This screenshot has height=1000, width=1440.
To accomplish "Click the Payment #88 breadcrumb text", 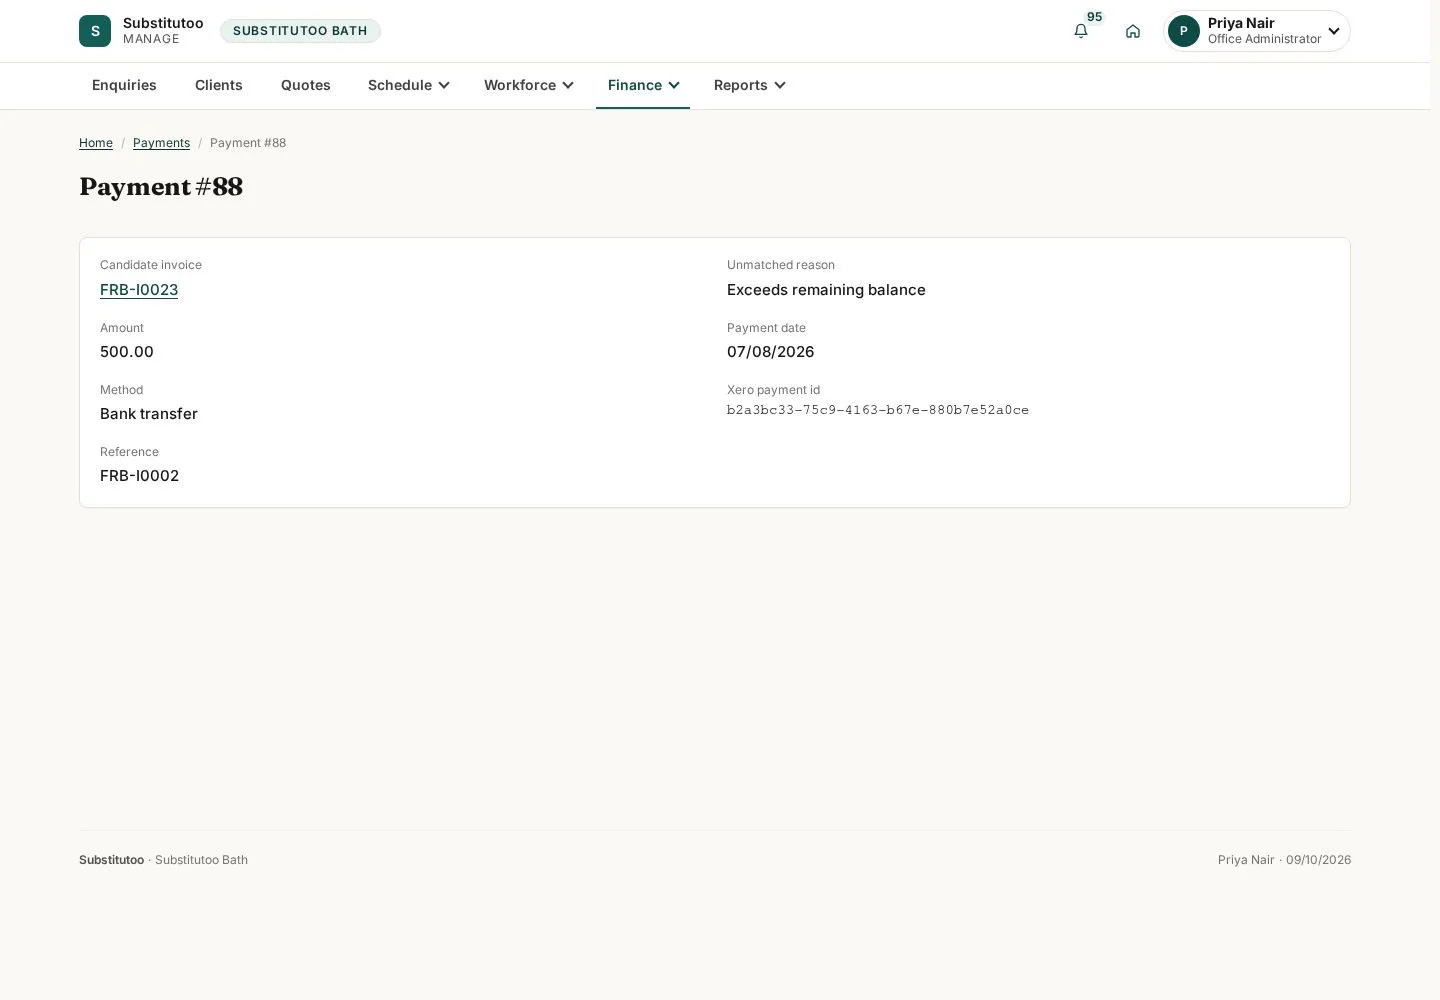I will (x=248, y=143).
